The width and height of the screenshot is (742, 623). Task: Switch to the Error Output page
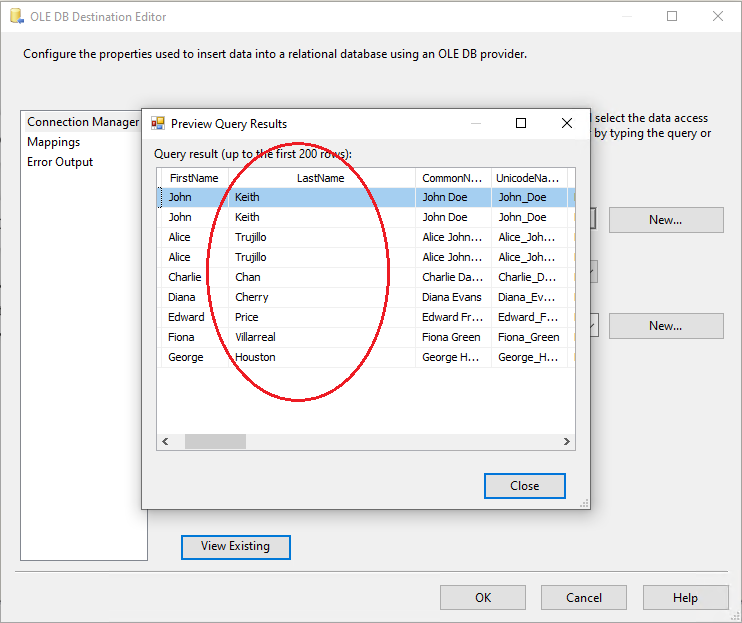(x=60, y=162)
